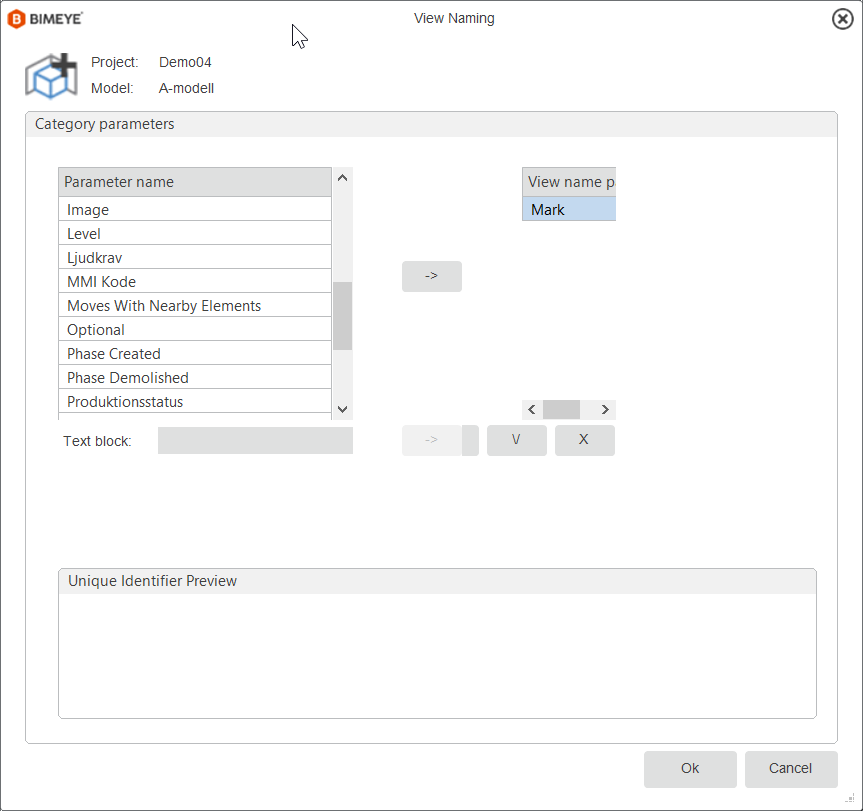
Task: Select the Phase Created parameter
Action: (195, 354)
